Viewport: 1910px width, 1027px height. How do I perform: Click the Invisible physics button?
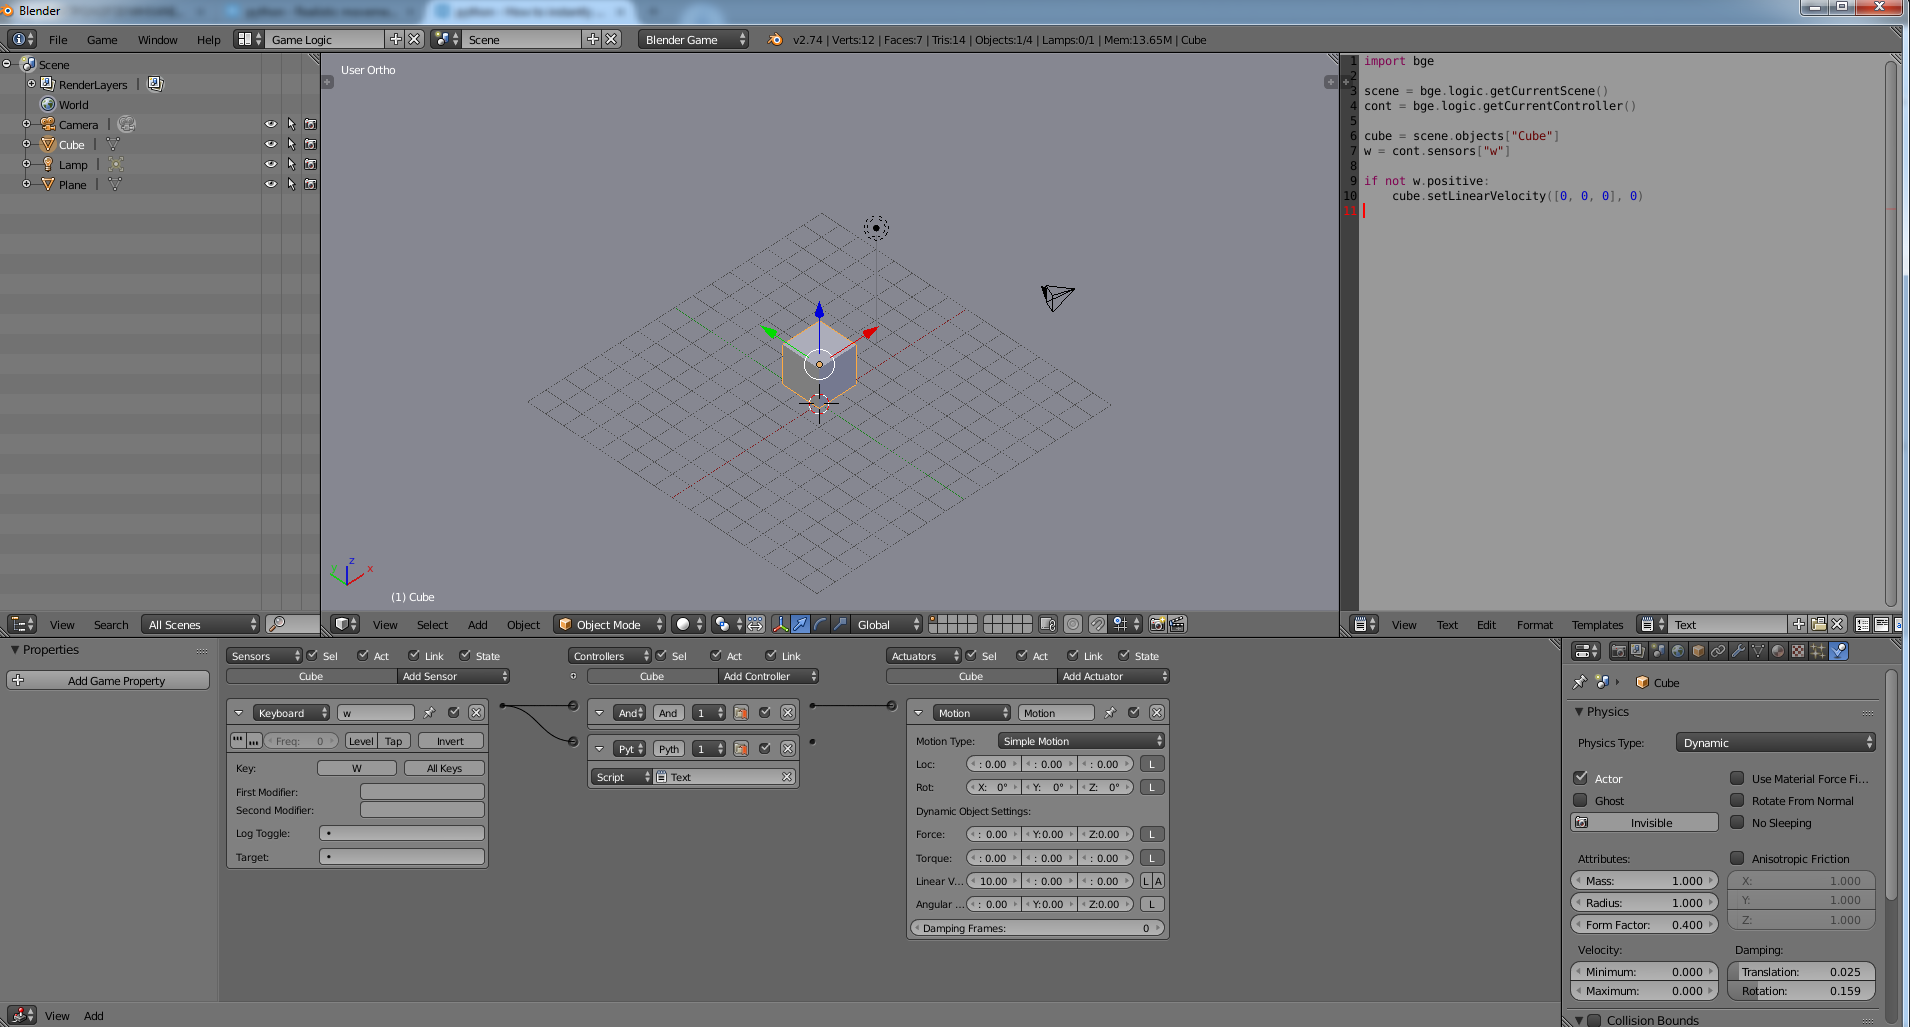coord(1644,822)
